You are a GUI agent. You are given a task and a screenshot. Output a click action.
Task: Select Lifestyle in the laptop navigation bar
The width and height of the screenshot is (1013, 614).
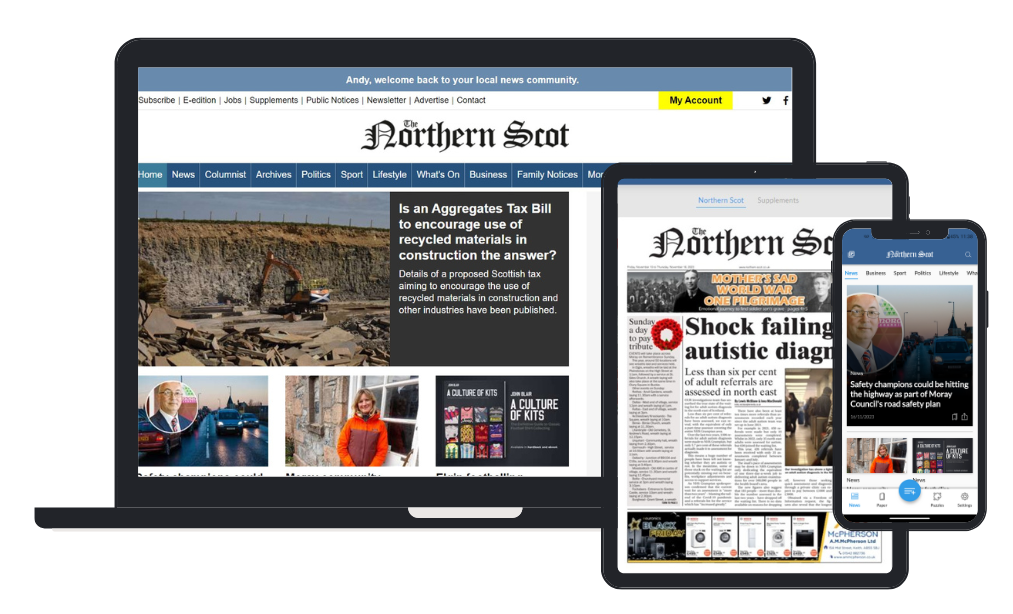tap(390, 175)
